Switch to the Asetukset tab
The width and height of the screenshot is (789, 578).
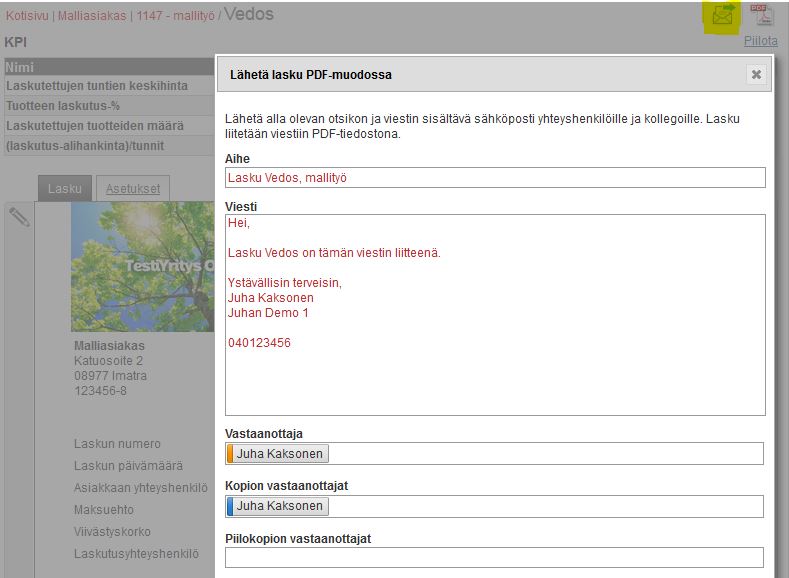pos(133,189)
